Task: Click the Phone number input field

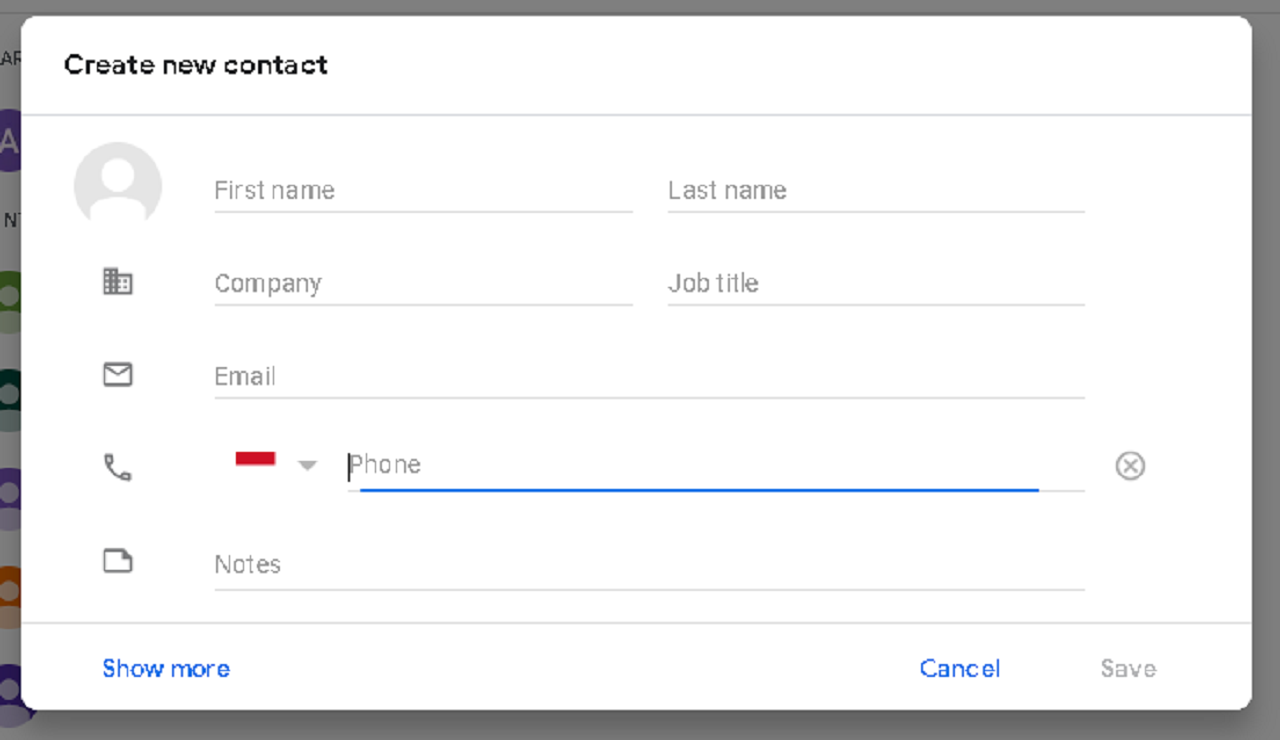Action: [x=700, y=466]
